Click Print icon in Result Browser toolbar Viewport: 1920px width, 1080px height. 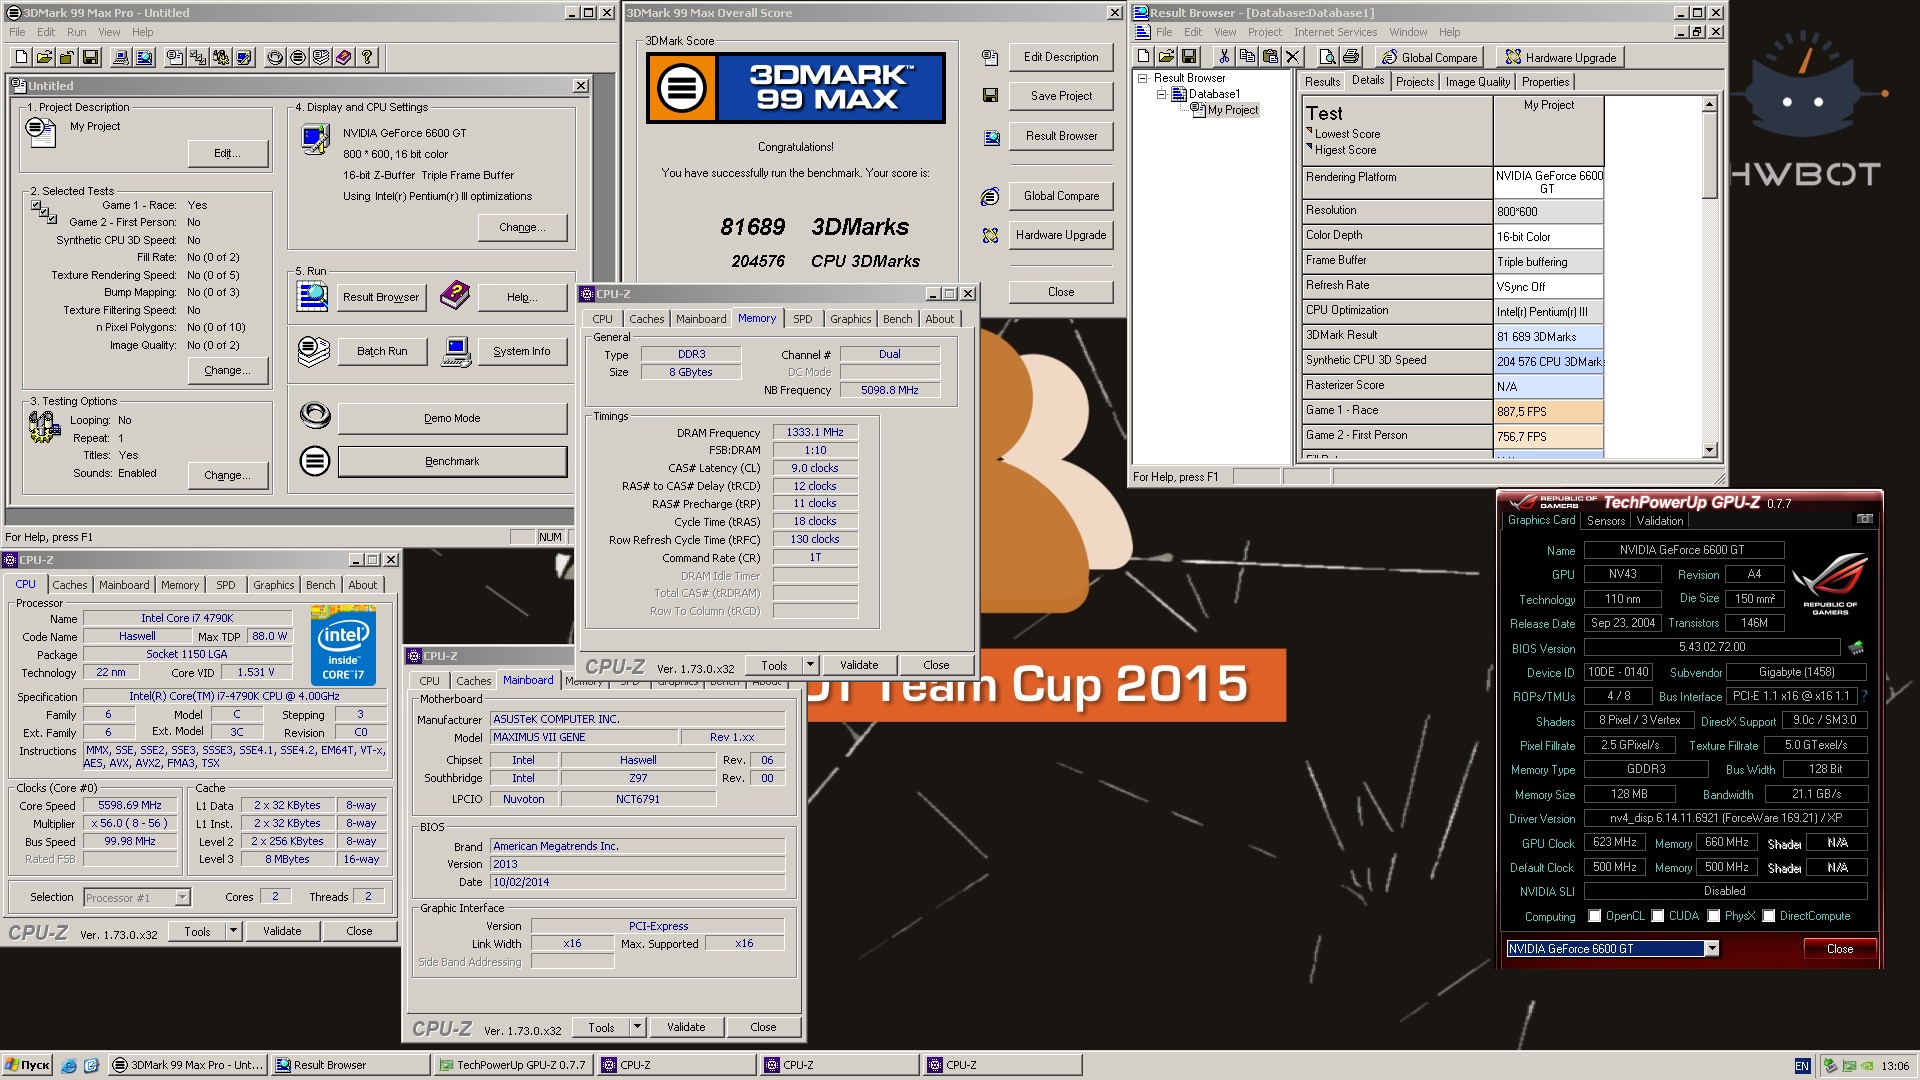click(1351, 57)
